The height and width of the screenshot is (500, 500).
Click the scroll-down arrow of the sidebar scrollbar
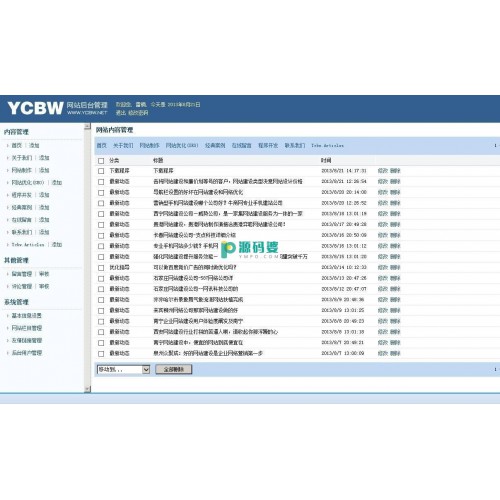87,389
